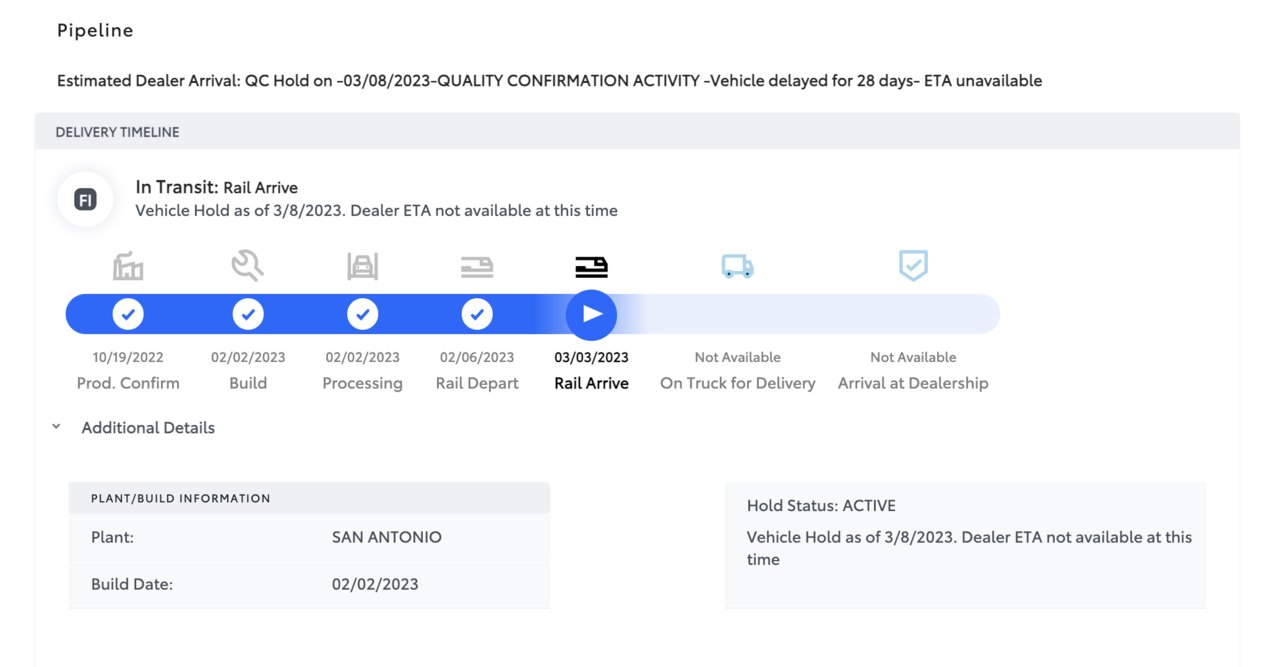
Task: Click the Arrival at Dealership label
Action: [x=913, y=383]
